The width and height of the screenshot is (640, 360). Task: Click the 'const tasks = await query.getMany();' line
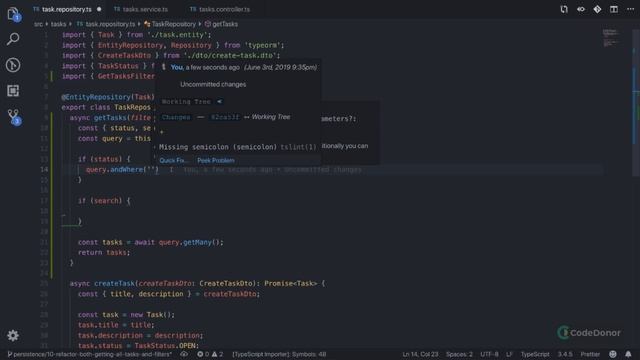151,242
